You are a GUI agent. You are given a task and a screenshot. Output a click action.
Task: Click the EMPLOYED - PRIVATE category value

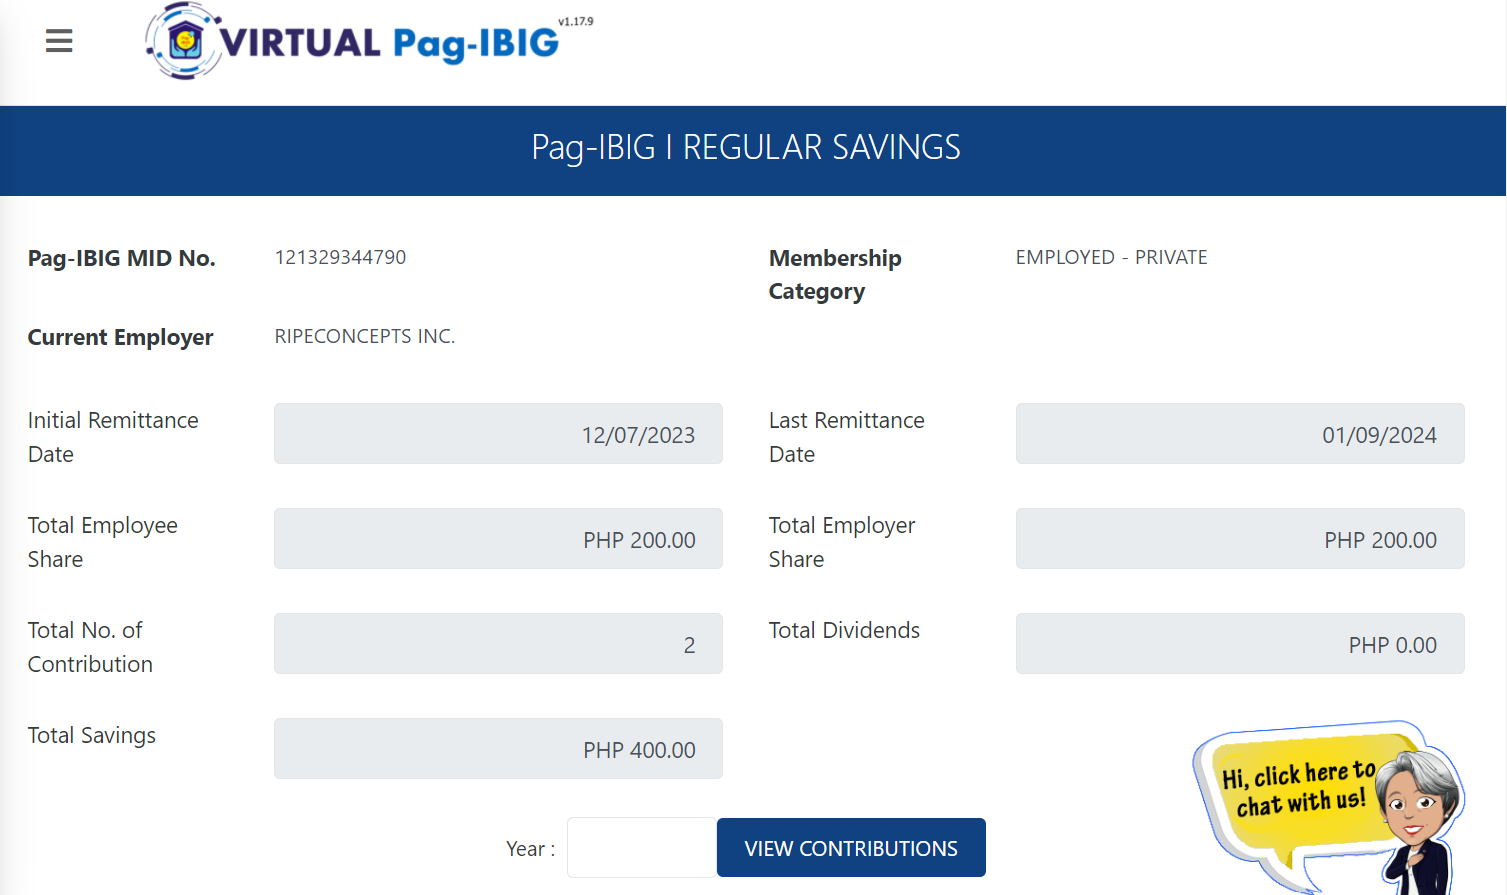[1111, 257]
